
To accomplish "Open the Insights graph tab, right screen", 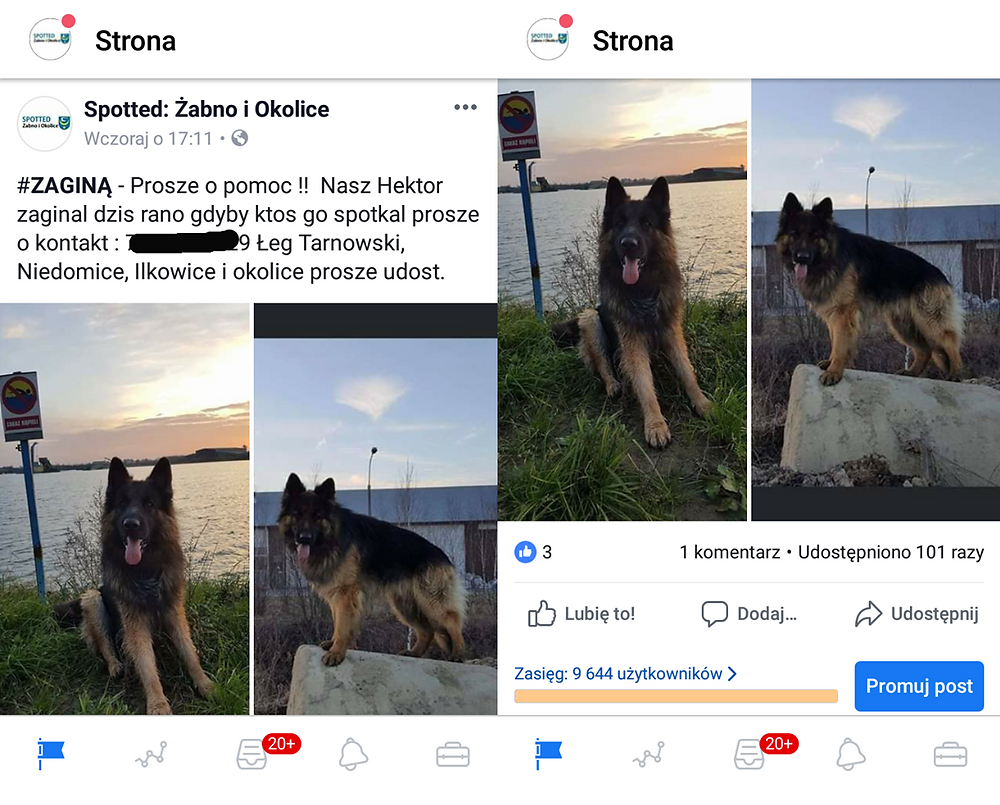I will click(649, 755).
